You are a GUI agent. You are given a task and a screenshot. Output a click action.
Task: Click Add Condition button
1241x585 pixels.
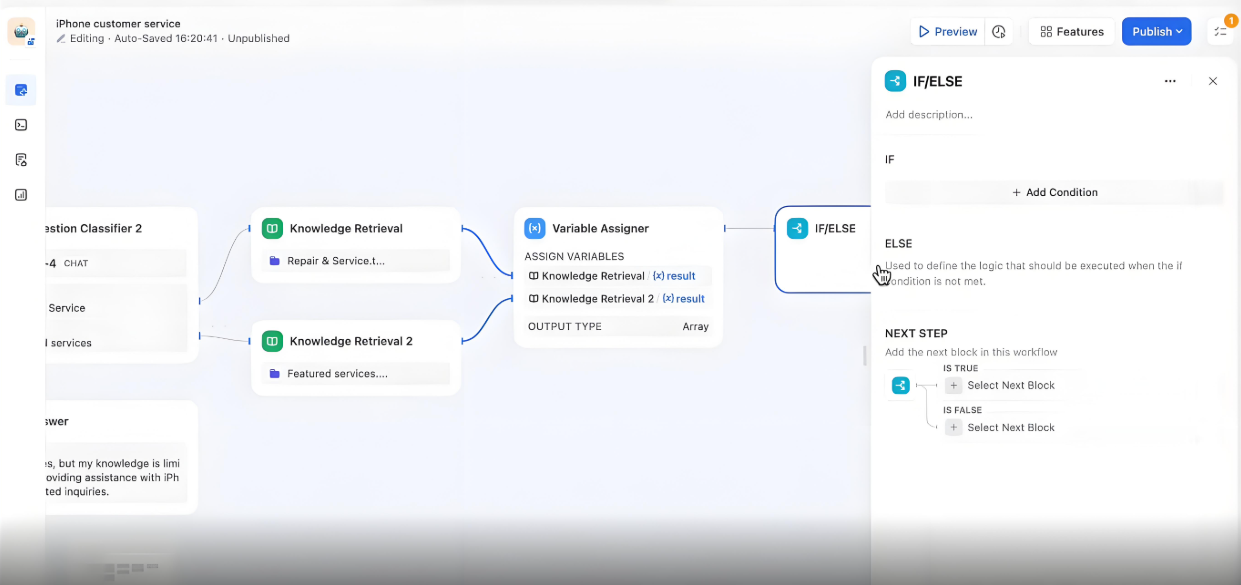1055,192
